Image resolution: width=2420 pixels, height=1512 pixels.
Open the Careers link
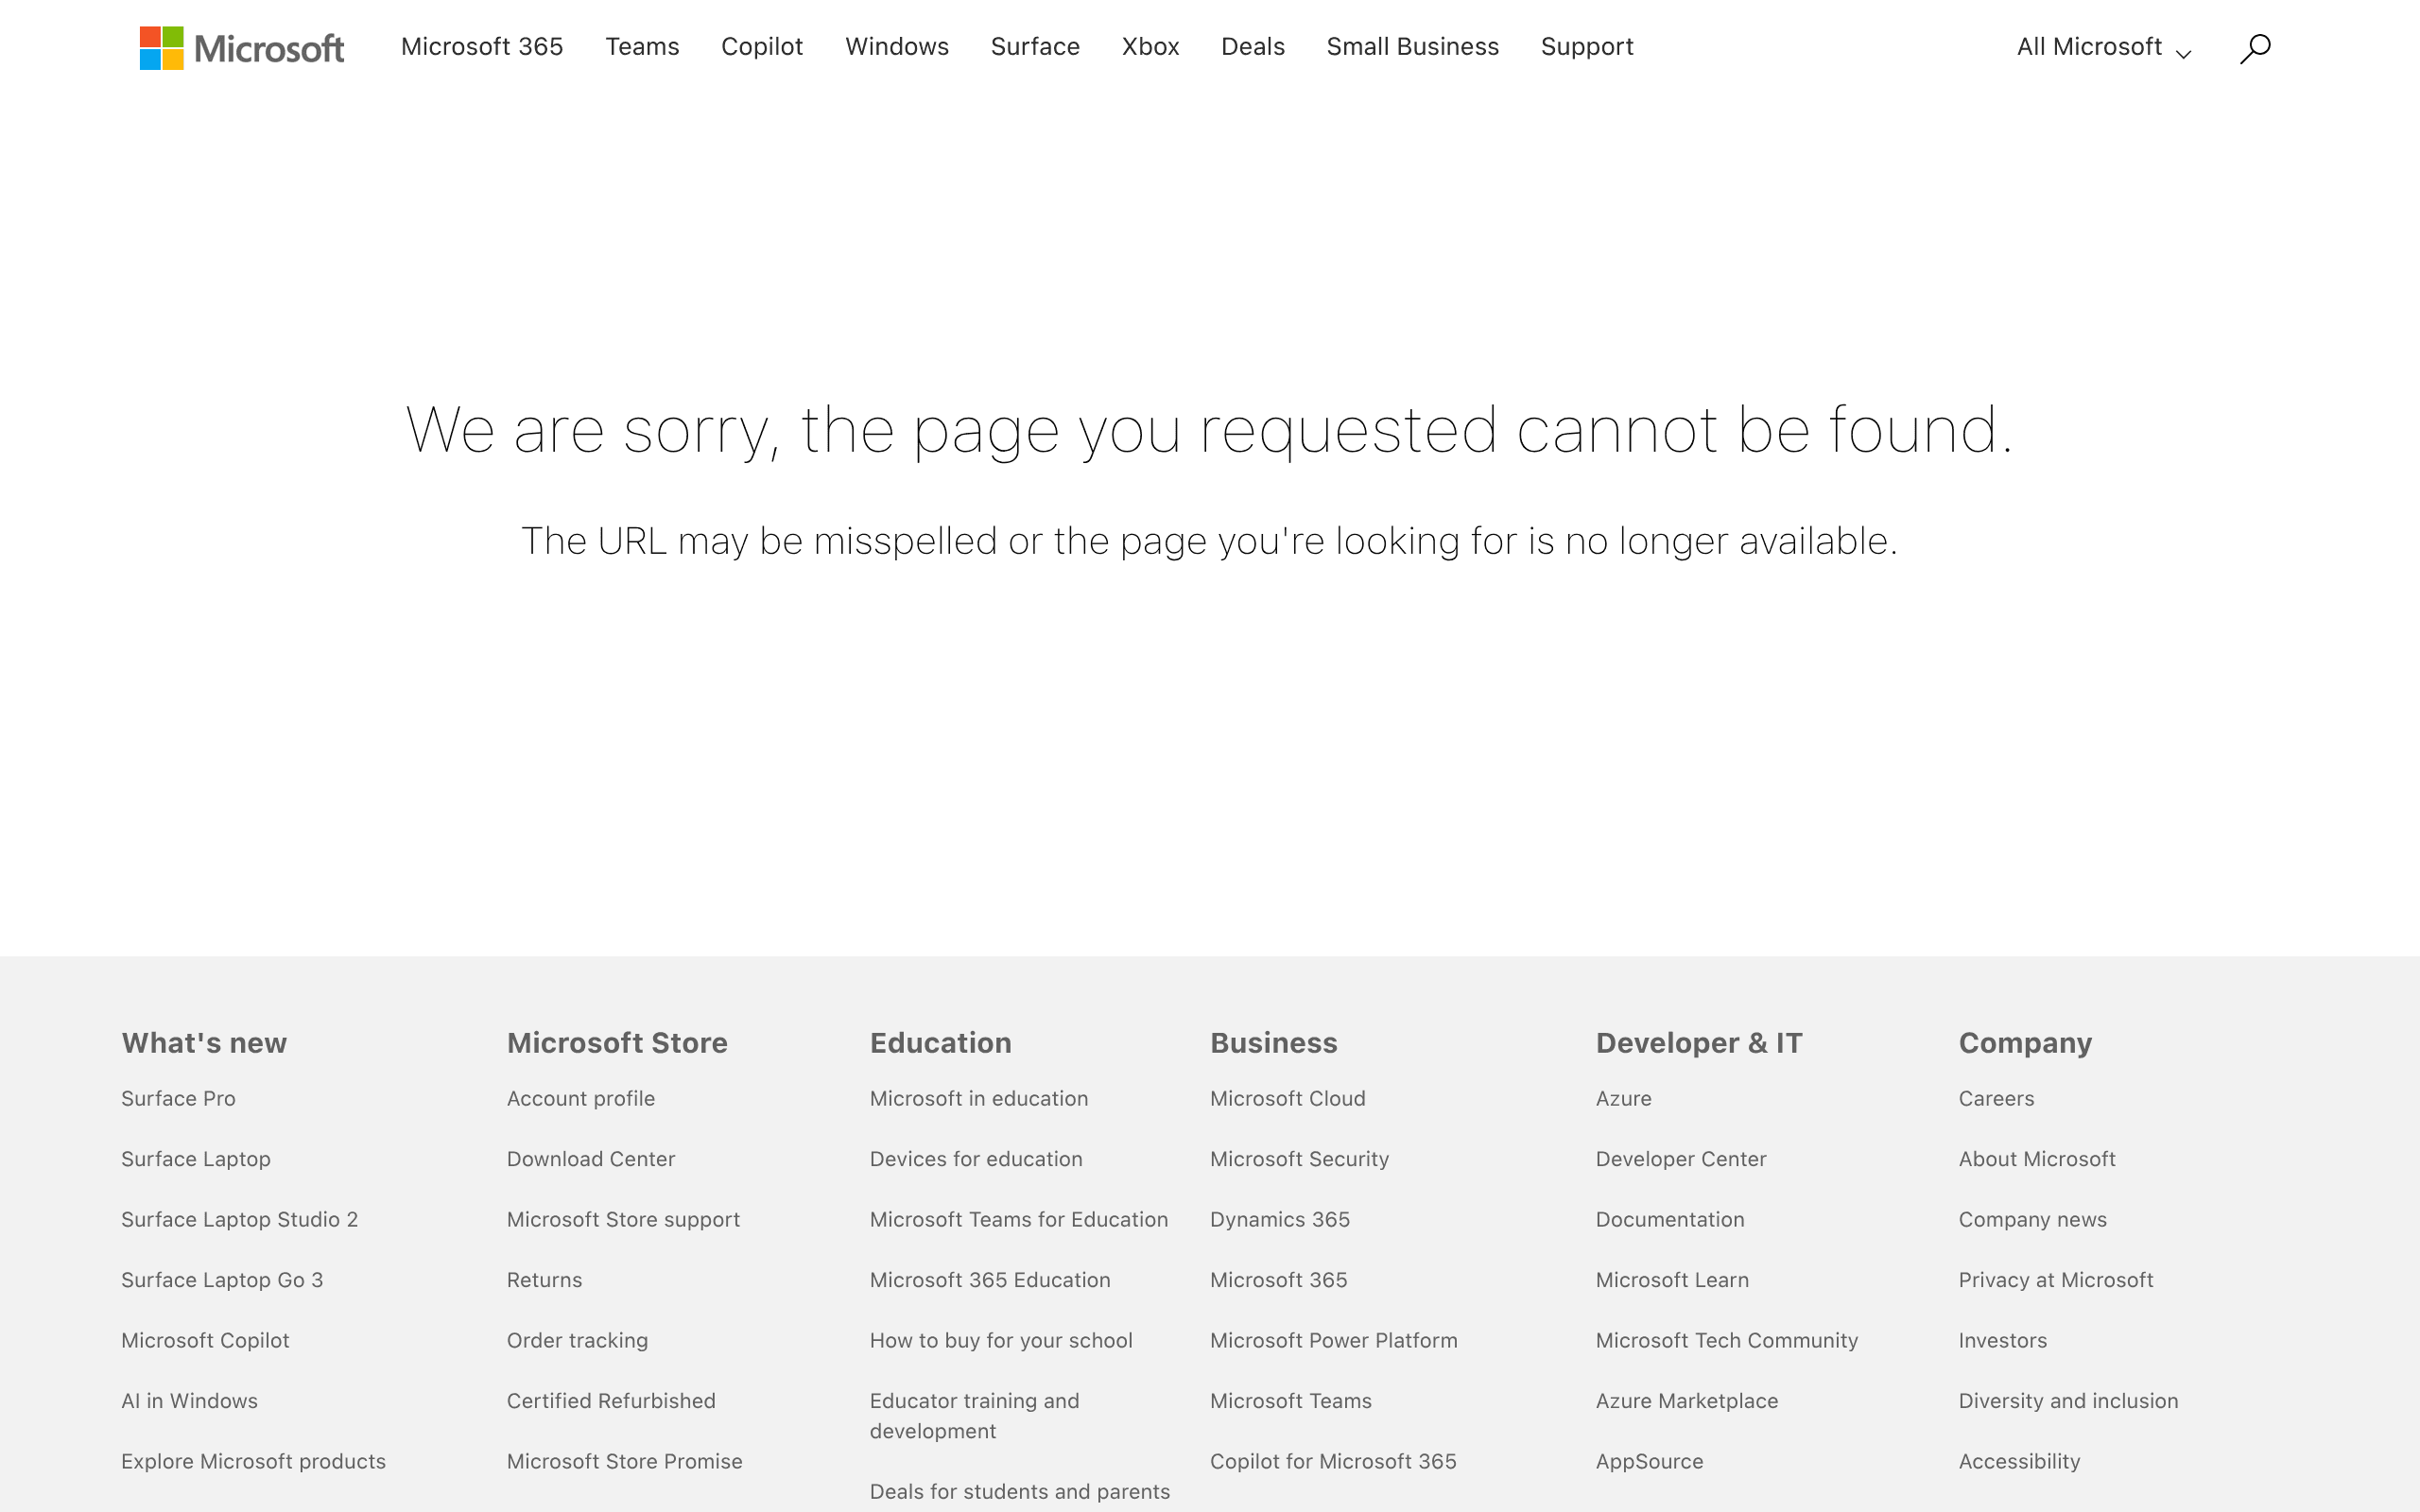coord(1996,1098)
